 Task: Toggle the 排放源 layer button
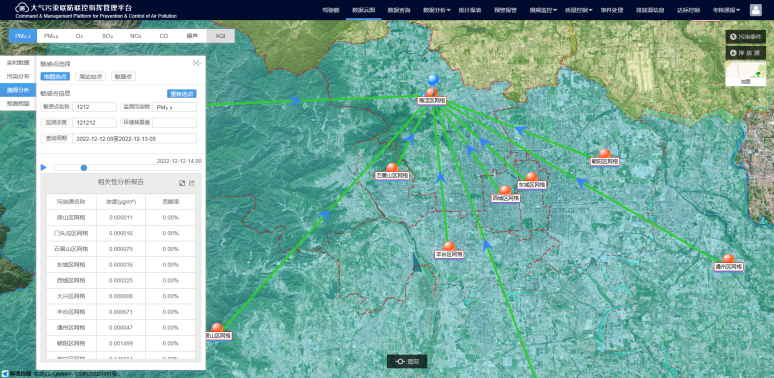pyautogui.click(x=745, y=53)
